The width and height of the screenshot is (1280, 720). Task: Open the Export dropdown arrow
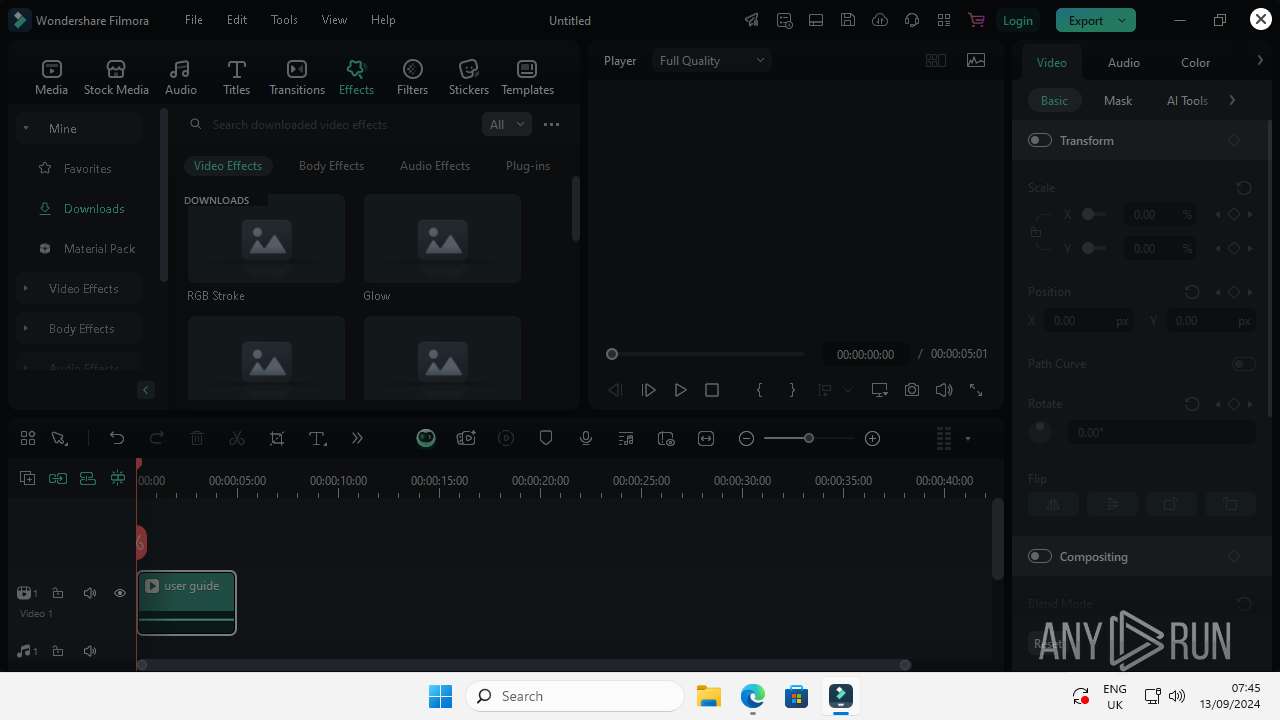(1123, 20)
